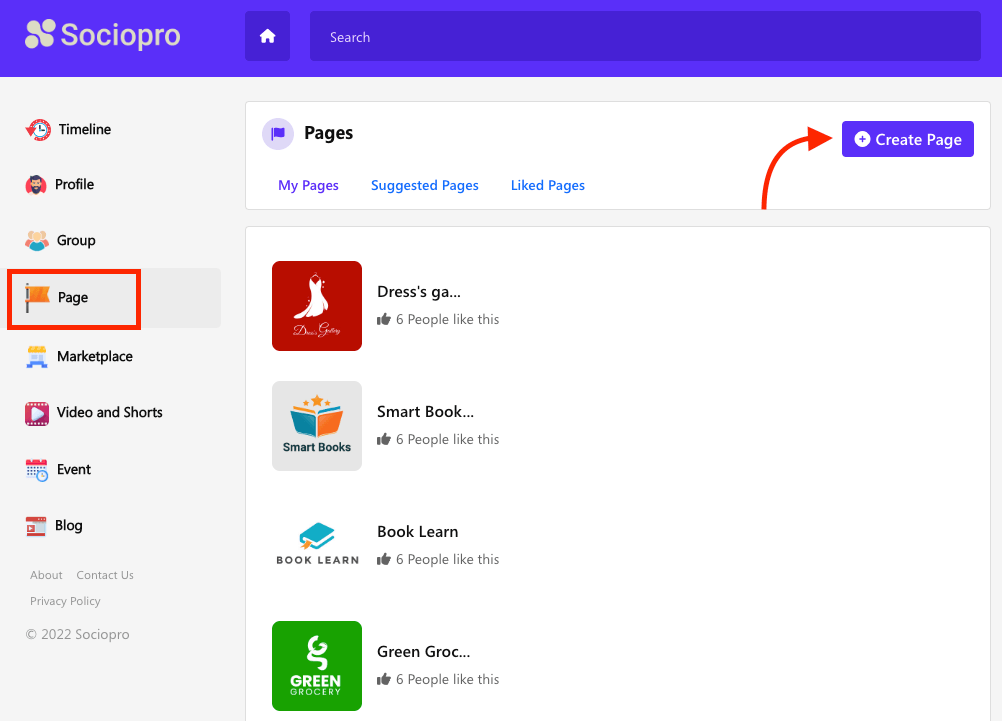Open the Privacy Policy link
The width and height of the screenshot is (1002, 721).
coord(65,601)
